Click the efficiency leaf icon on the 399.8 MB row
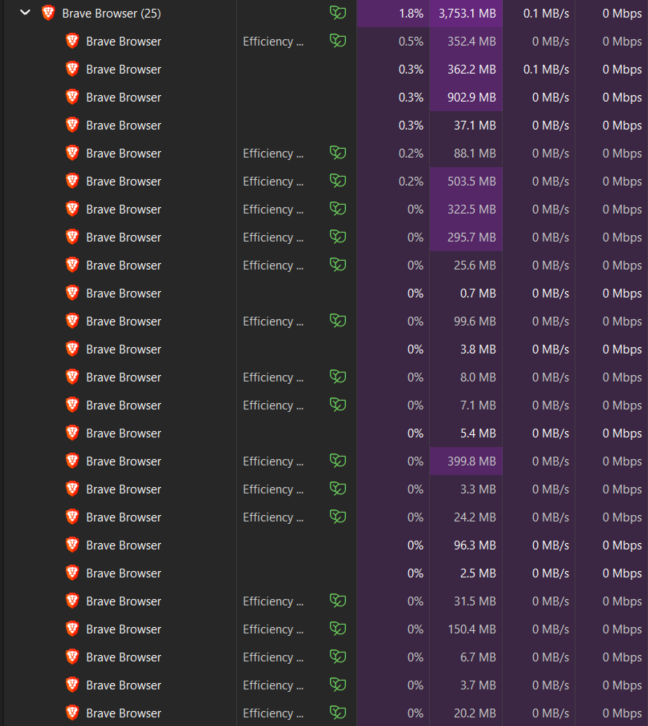 [x=338, y=461]
